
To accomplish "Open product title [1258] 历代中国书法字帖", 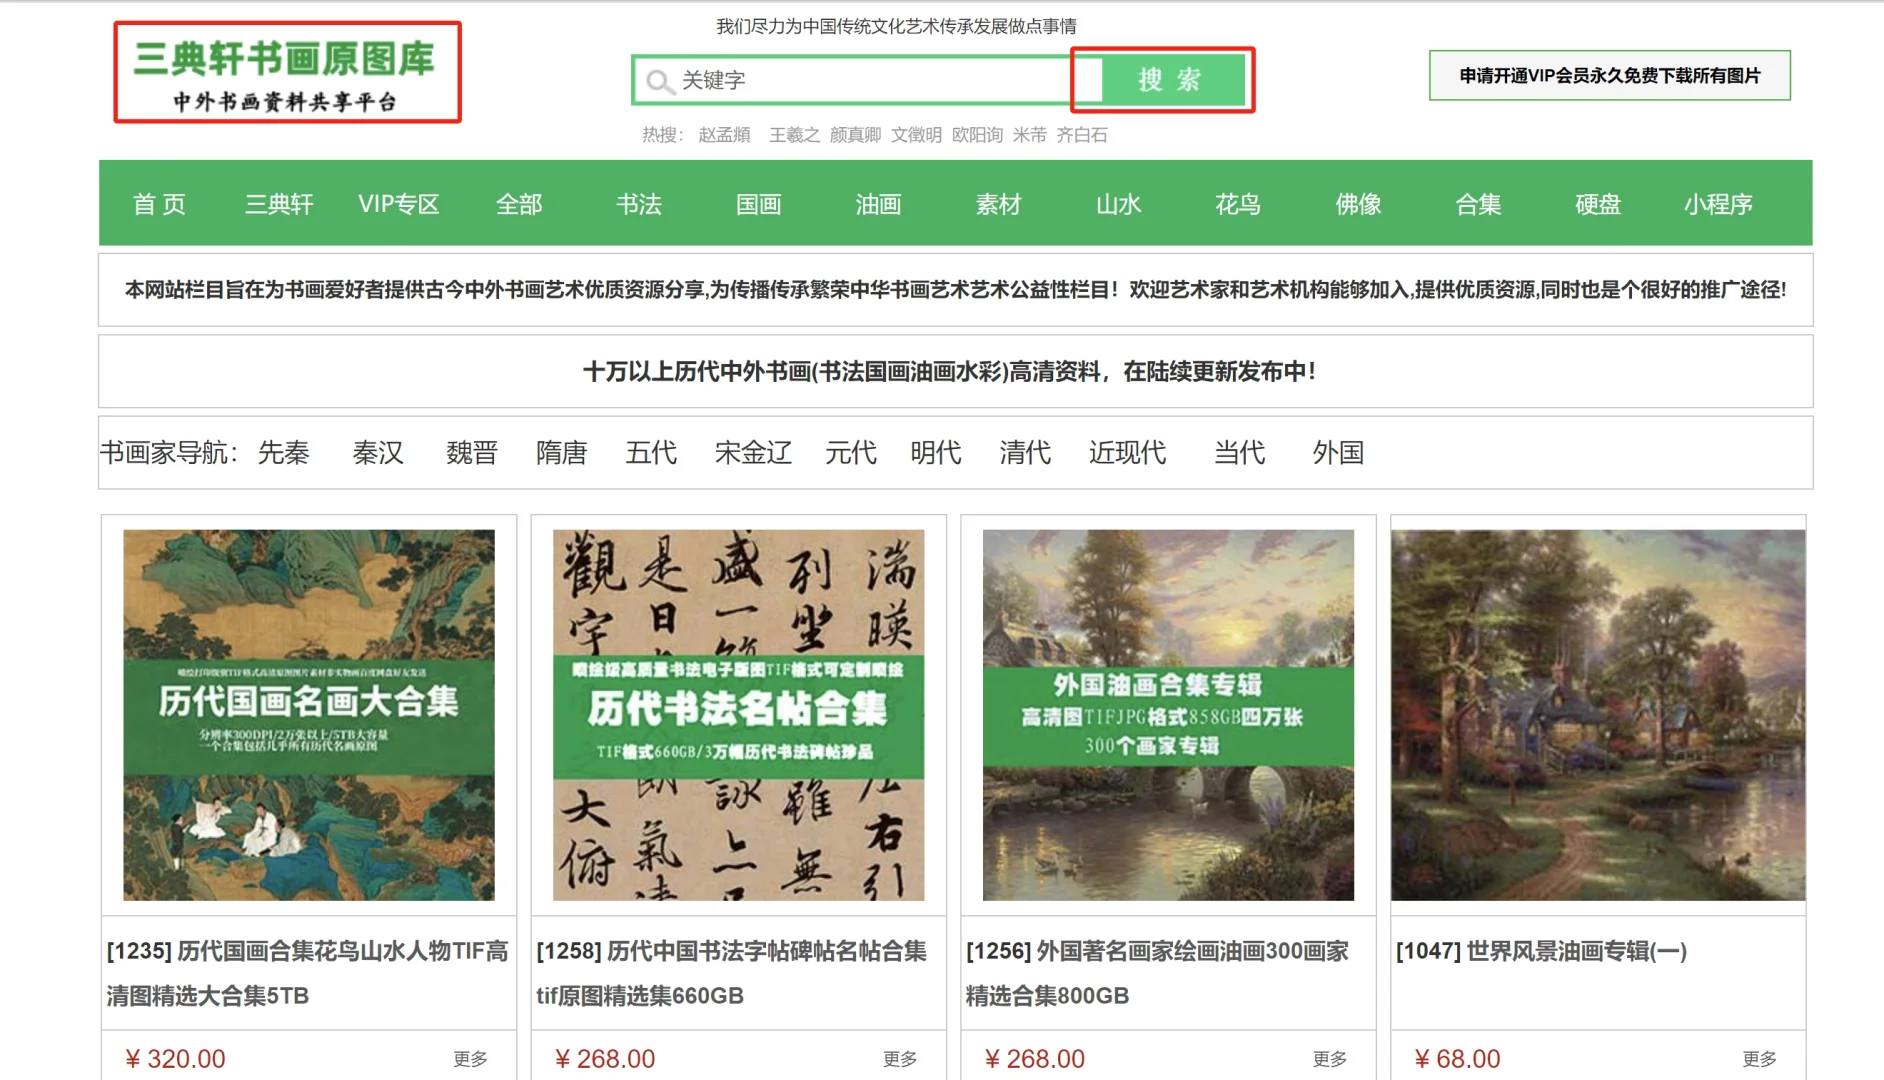I will [732, 973].
